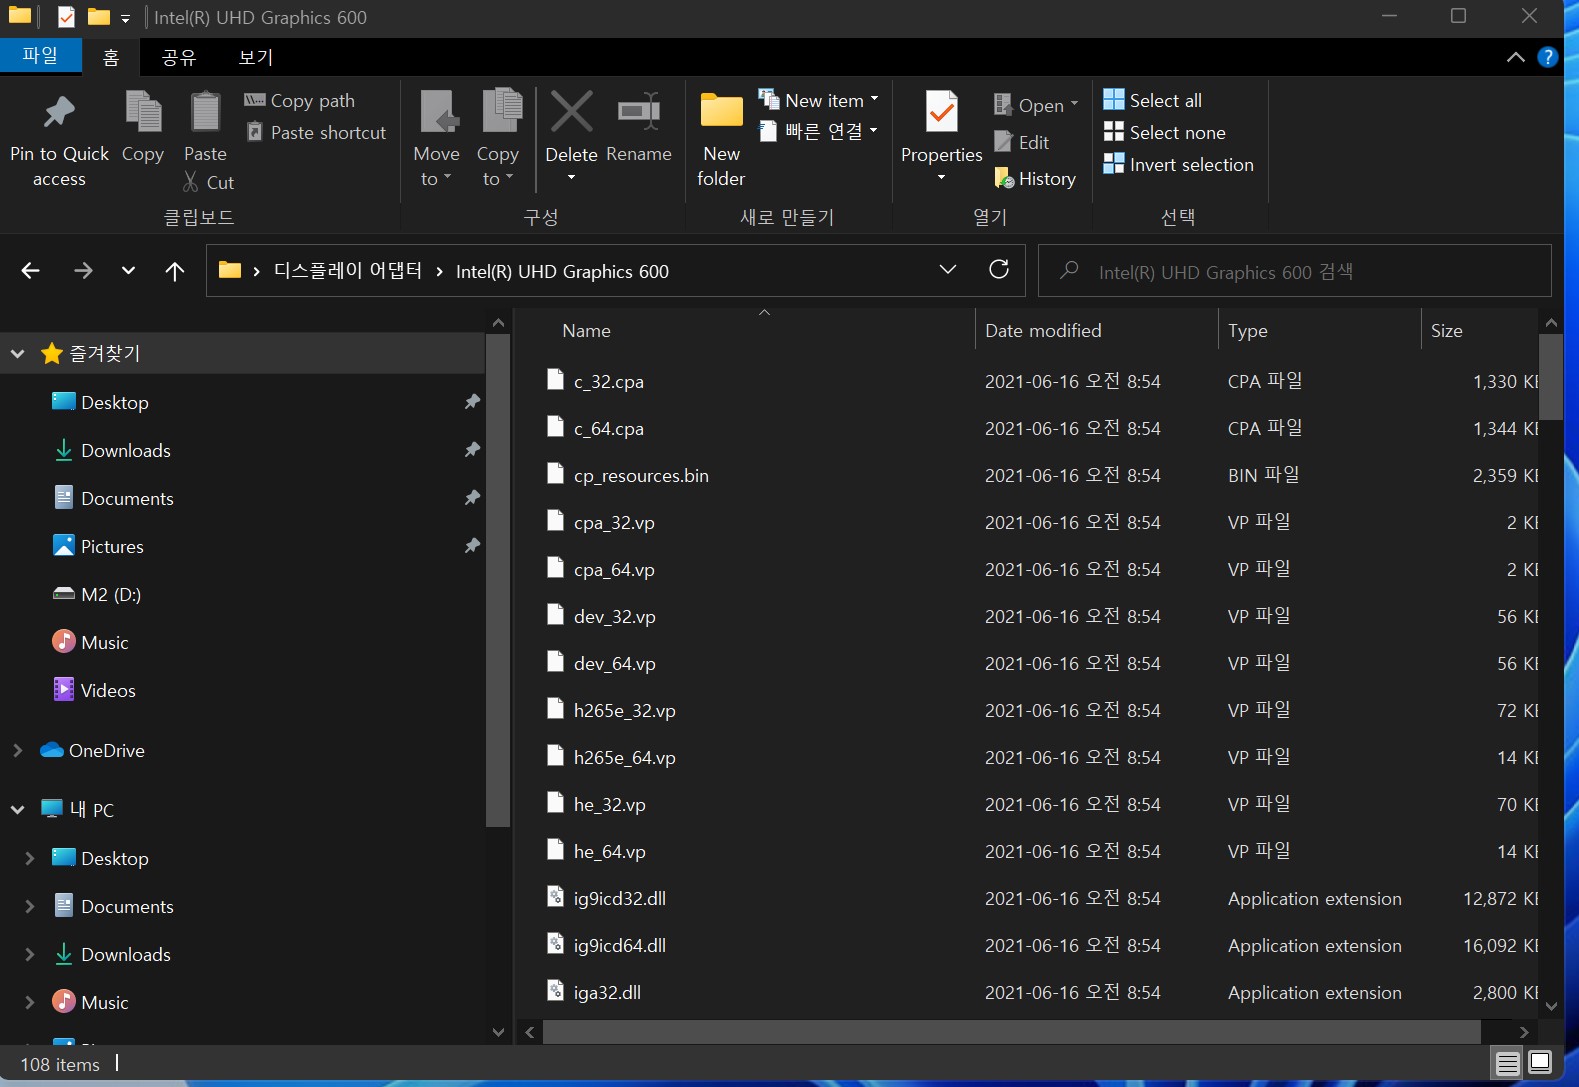The width and height of the screenshot is (1579, 1087).
Task: Click the Delete X icon
Action: click(x=571, y=111)
